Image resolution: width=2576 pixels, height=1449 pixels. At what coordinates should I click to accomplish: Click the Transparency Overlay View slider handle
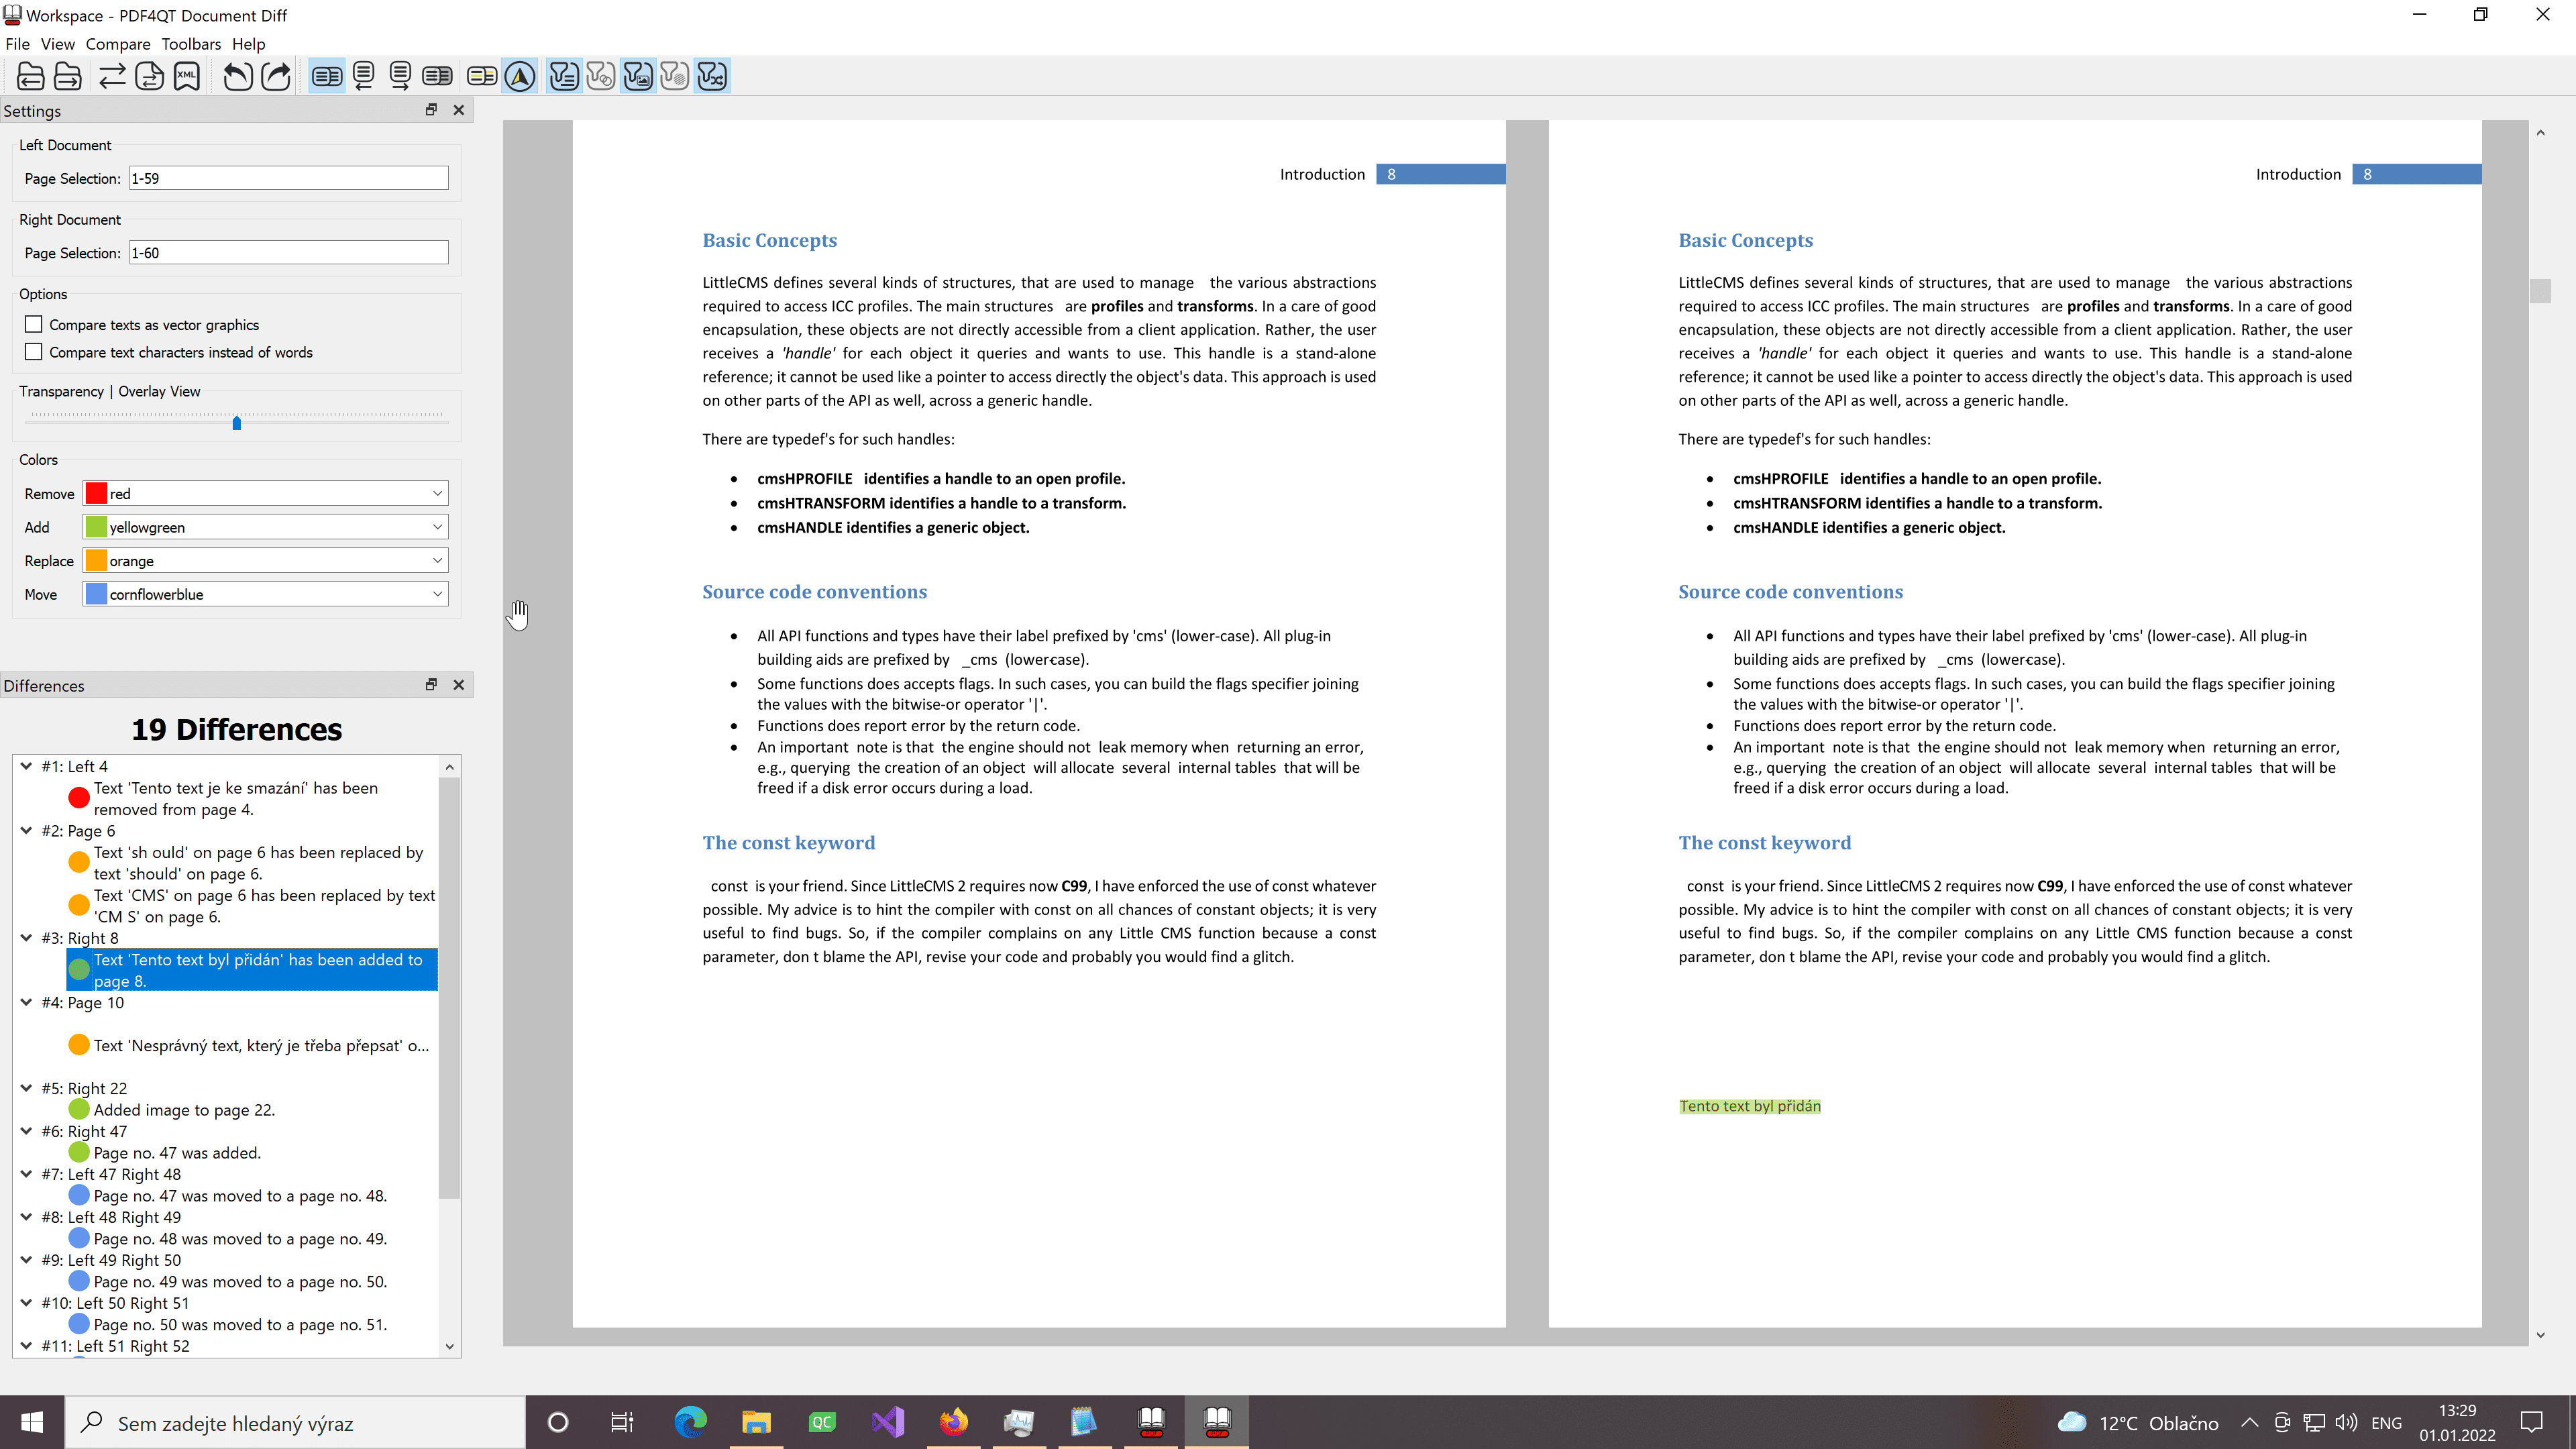click(237, 423)
